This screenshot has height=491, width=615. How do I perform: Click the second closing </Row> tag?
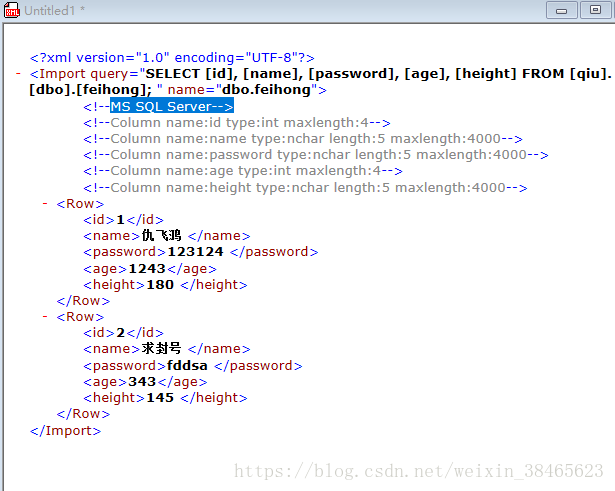coord(83,414)
